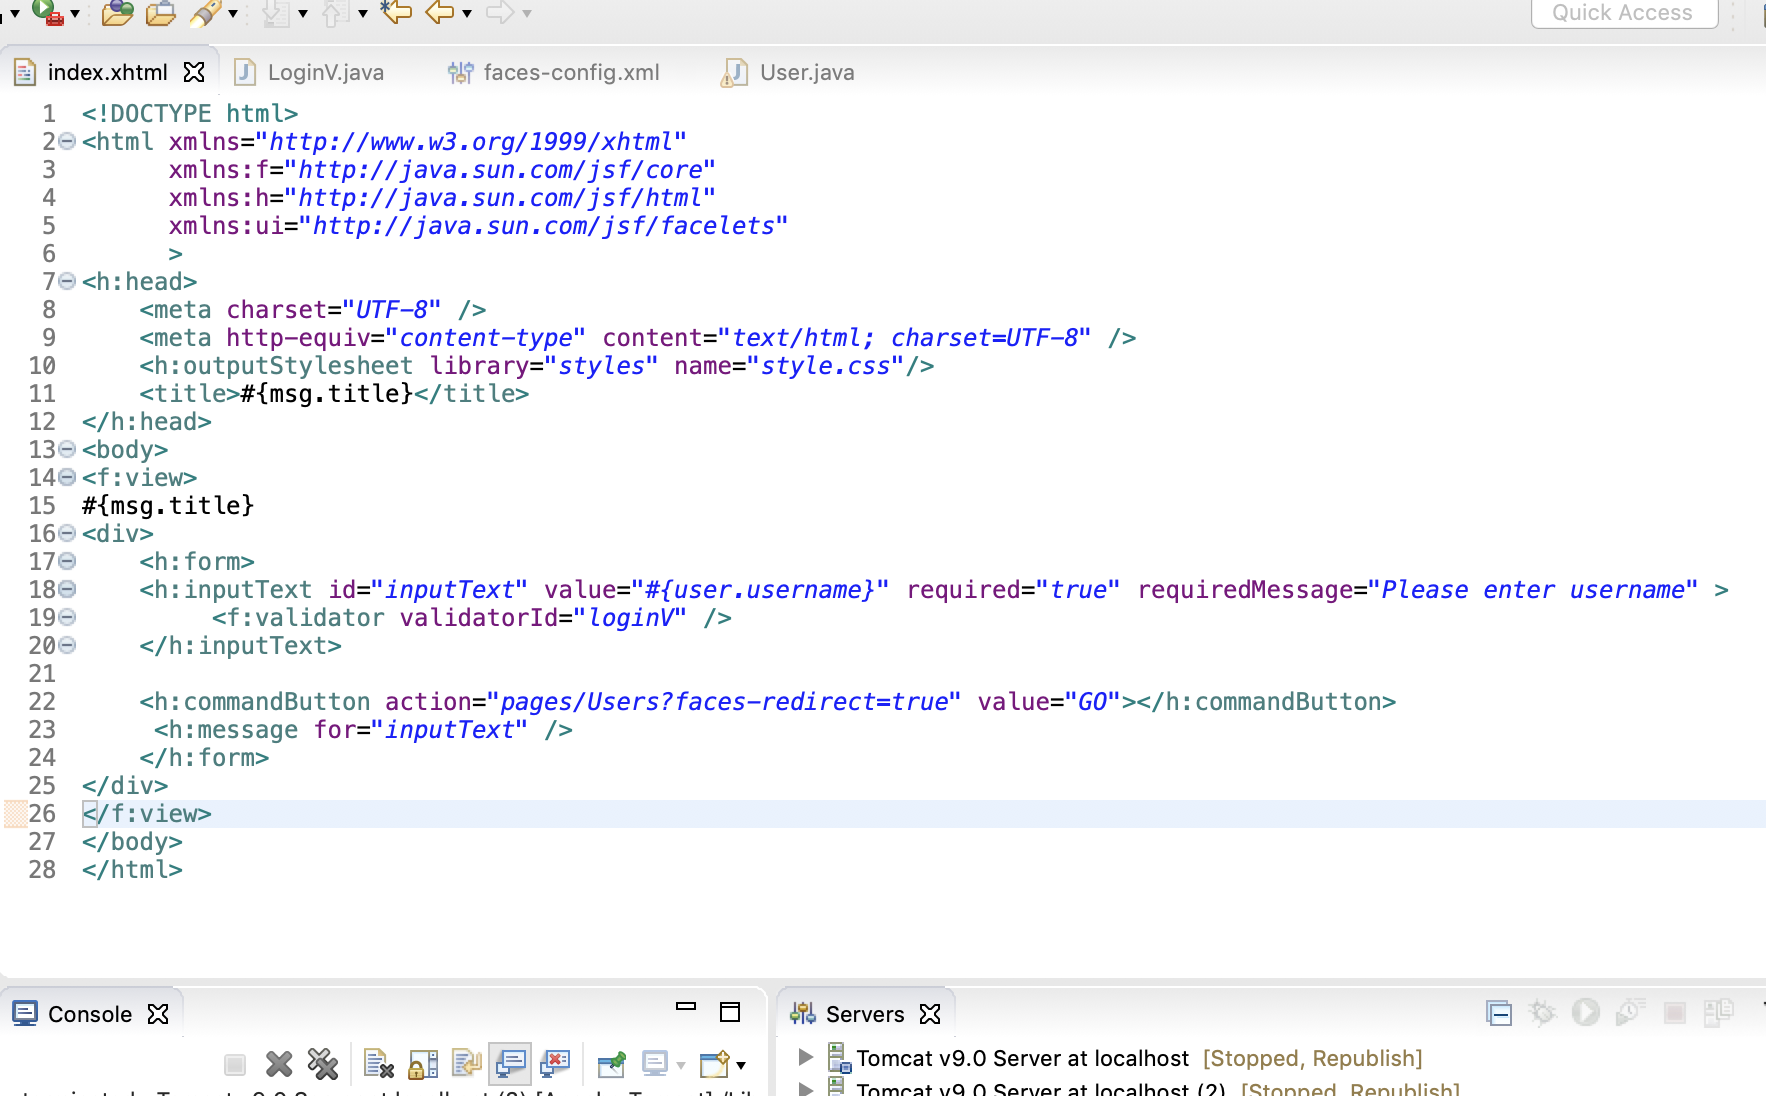Collapse the h:head fold marker
The height and width of the screenshot is (1096, 1766).
[x=67, y=281]
